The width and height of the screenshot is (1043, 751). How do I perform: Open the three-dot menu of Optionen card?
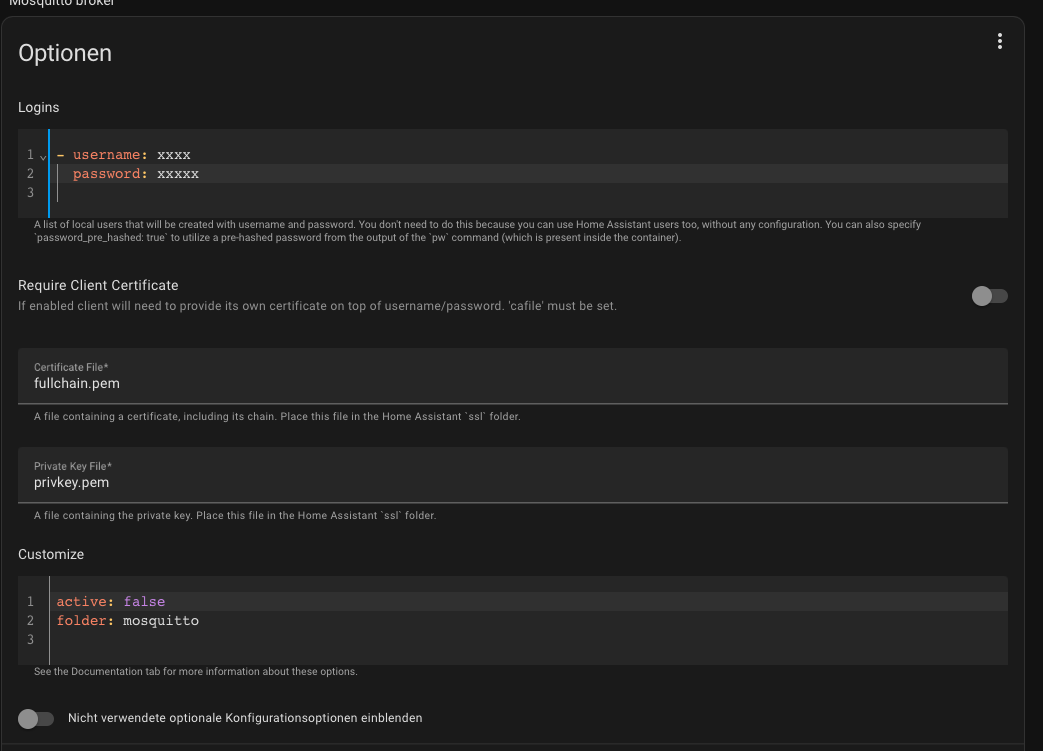[x=999, y=41]
